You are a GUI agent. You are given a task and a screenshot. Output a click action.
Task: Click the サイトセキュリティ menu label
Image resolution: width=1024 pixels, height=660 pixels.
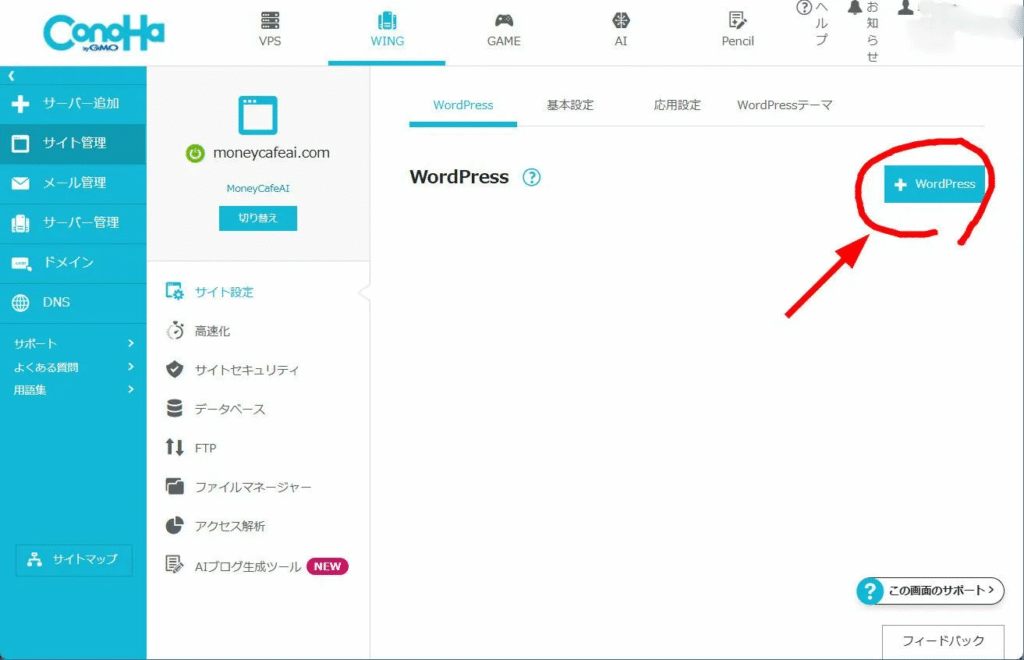(x=247, y=370)
